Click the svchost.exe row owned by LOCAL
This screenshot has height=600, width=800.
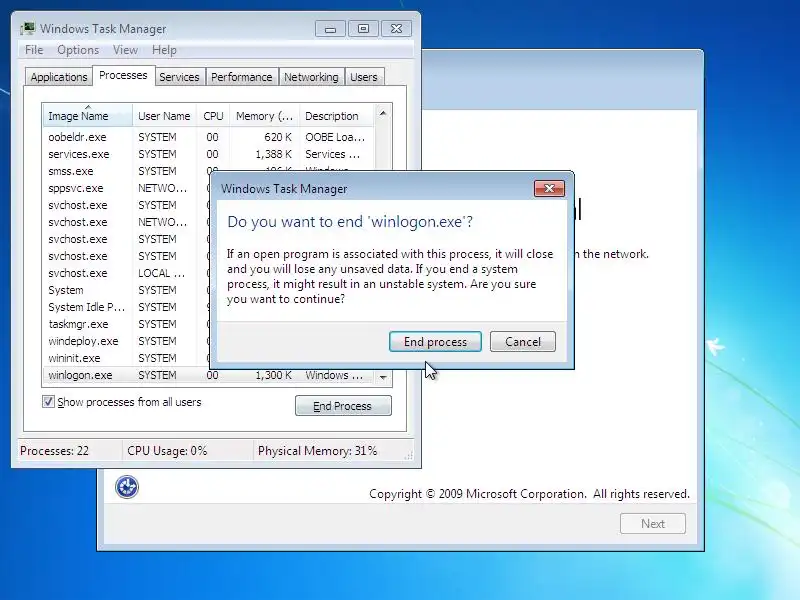point(127,273)
